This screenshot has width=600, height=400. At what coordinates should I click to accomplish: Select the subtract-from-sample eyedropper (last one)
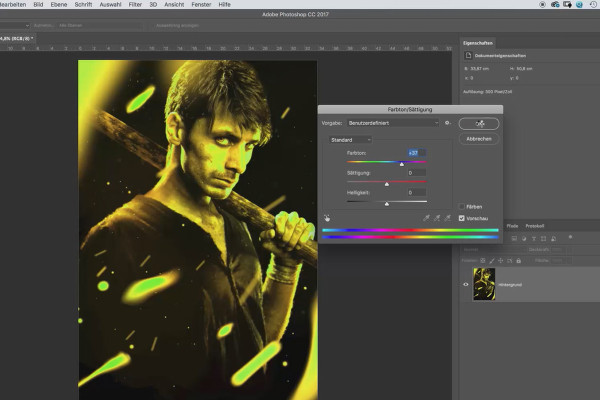[447, 218]
